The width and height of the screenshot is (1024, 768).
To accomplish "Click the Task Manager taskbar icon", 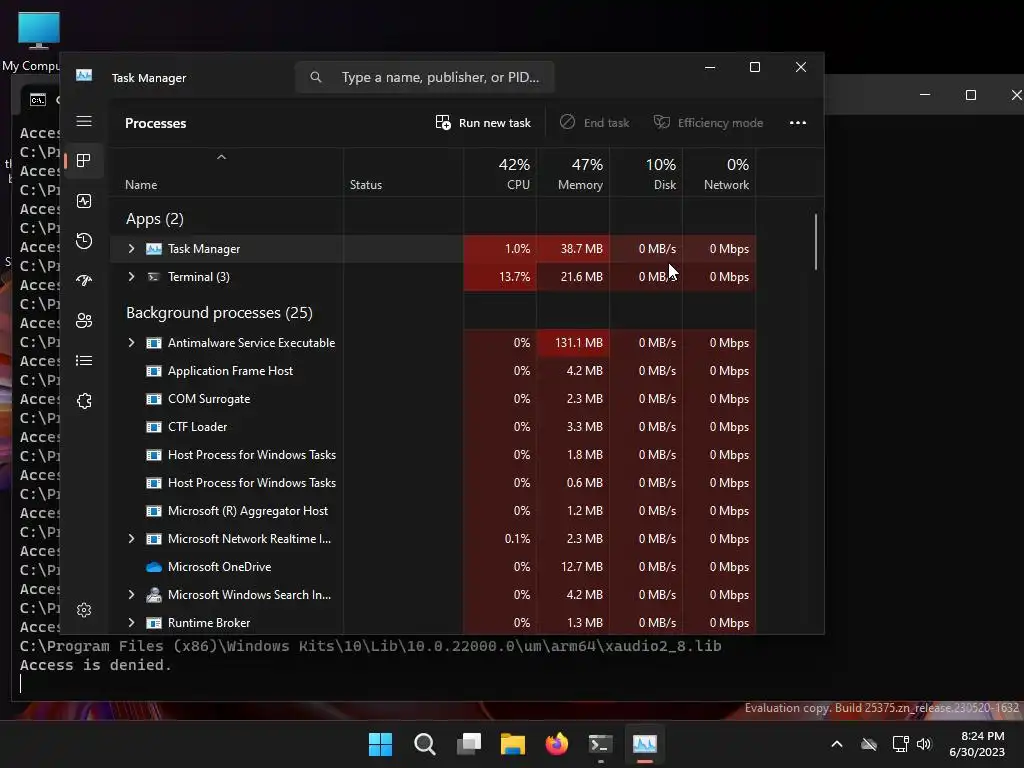I will click(645, 744).
